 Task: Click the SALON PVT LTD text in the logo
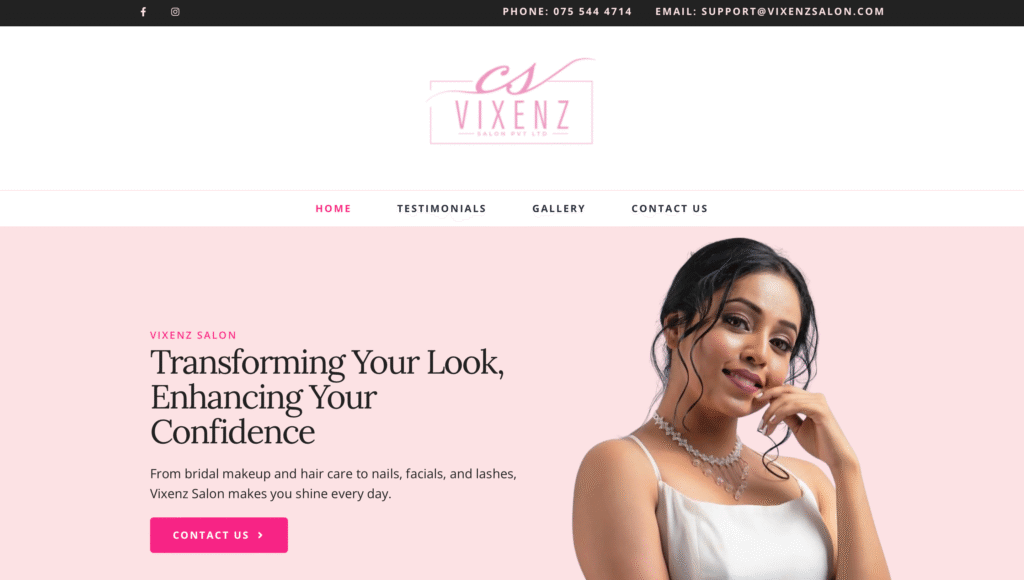tap(512, 134)
